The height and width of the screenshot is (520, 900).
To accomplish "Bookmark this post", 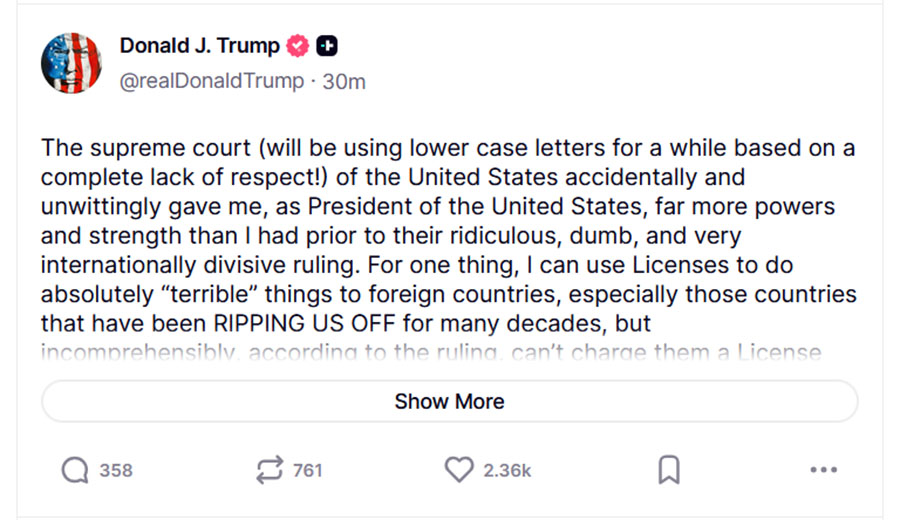I will tap(669, 470).
